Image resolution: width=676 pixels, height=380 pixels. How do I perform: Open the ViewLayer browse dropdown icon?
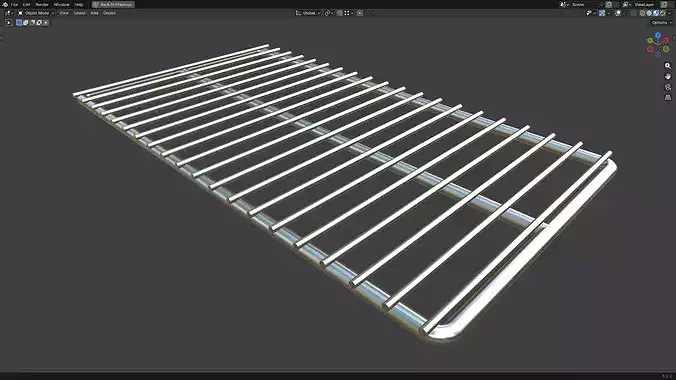(626, 4)
